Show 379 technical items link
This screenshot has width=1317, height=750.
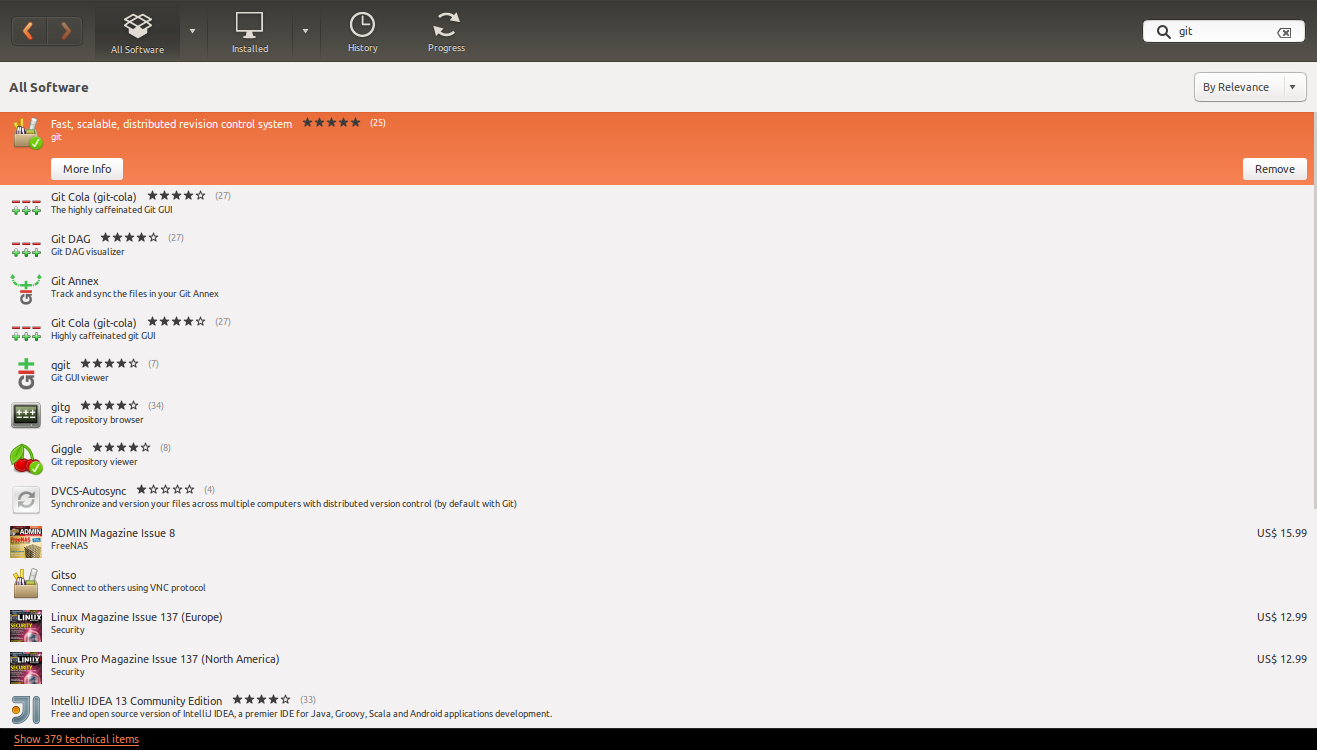click(x=76, y=739)
